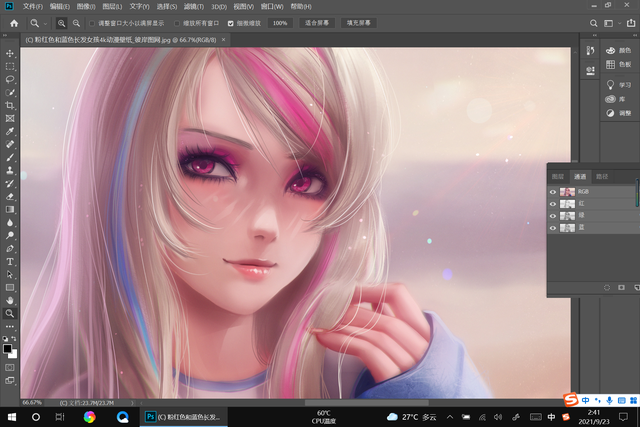
Task: Select the Crop tool
Action: (x=10, y=106)
